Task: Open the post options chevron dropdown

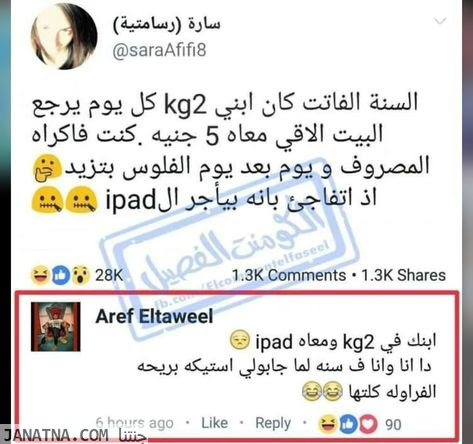Action: pos(440,21)
